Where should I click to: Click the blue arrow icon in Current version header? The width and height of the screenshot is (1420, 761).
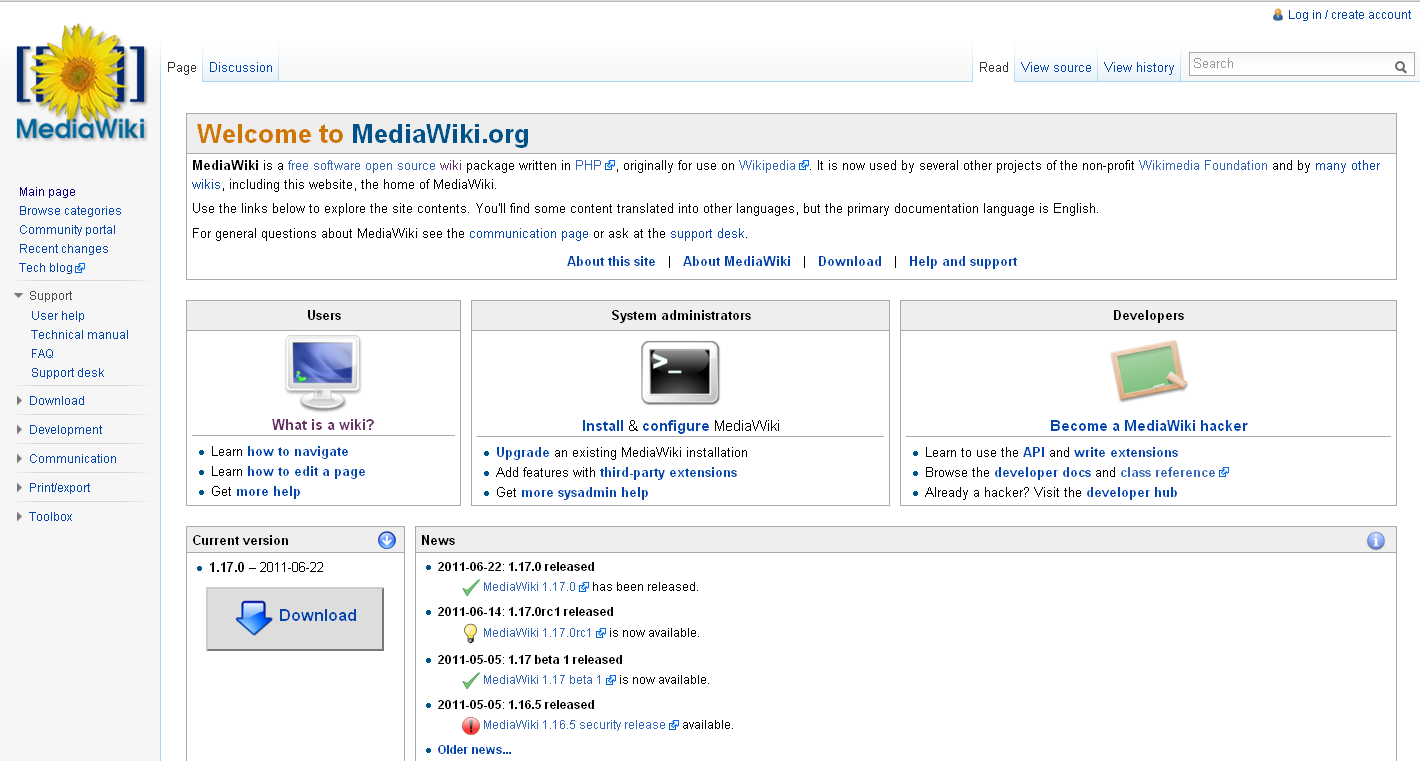(387, 540)
